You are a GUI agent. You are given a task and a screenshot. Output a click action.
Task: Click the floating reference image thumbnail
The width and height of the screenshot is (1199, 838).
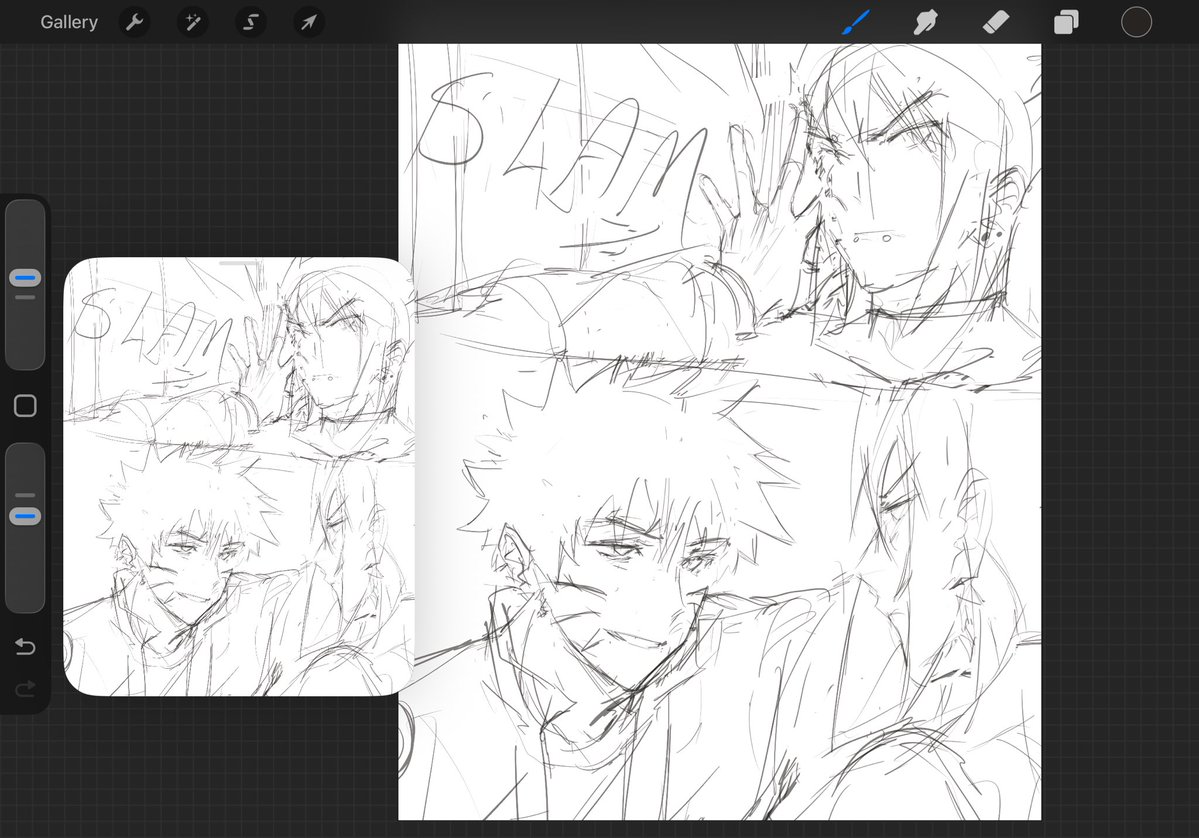click(x=239, y=477)
